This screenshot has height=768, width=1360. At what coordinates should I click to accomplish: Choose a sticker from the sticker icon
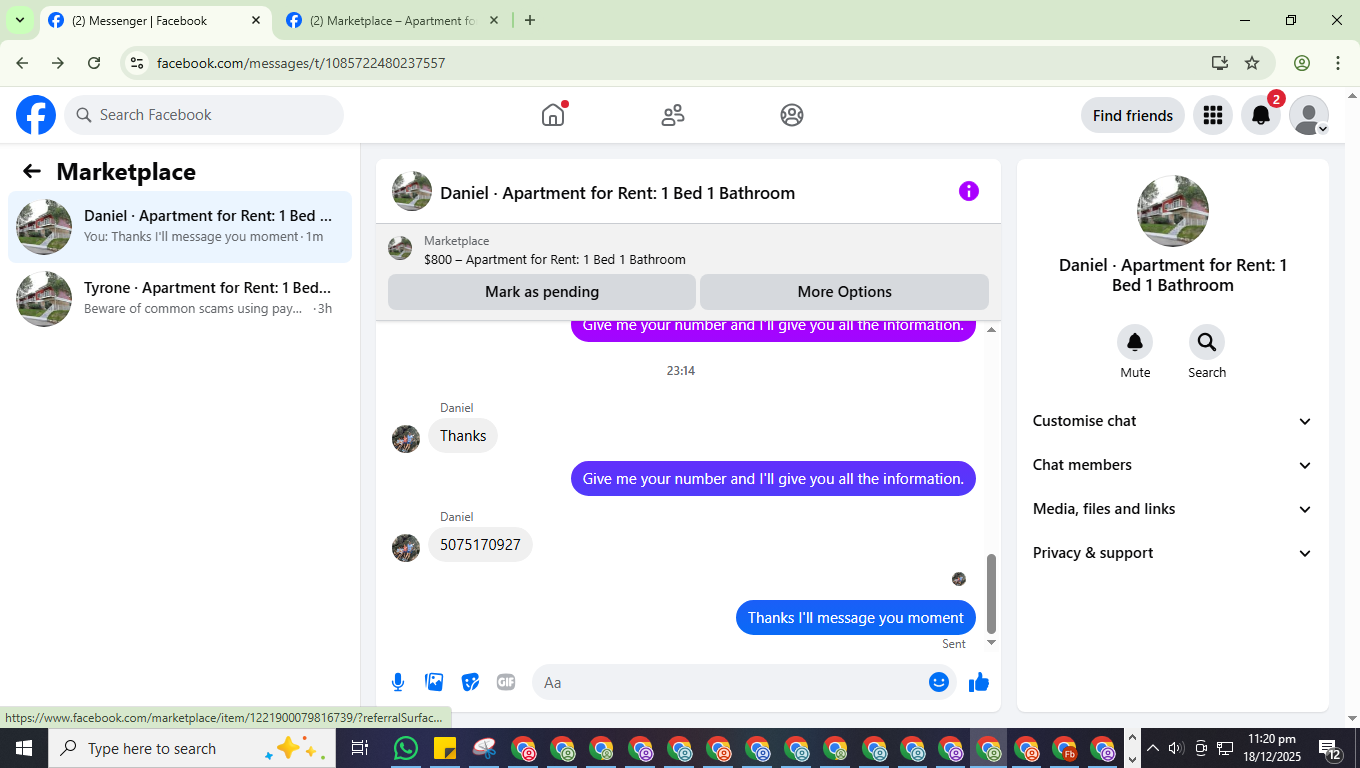click(x=470, y=682)
